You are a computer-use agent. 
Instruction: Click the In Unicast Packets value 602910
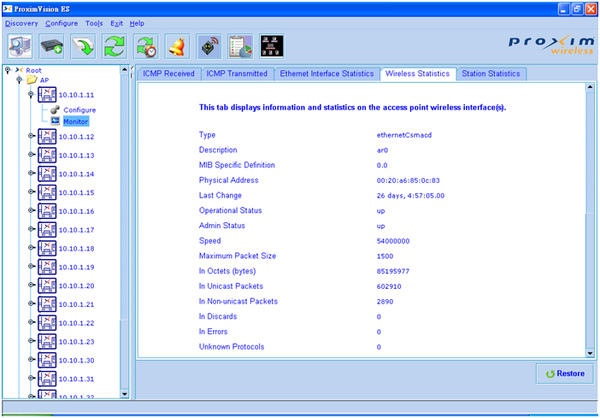(389, 286)
